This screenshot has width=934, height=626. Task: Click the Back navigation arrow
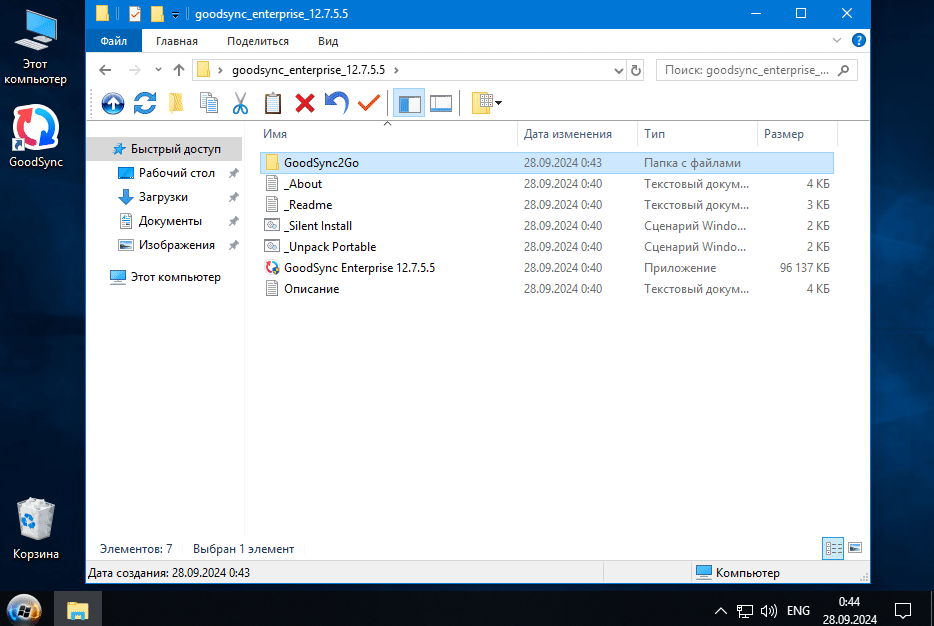point(105,70)
